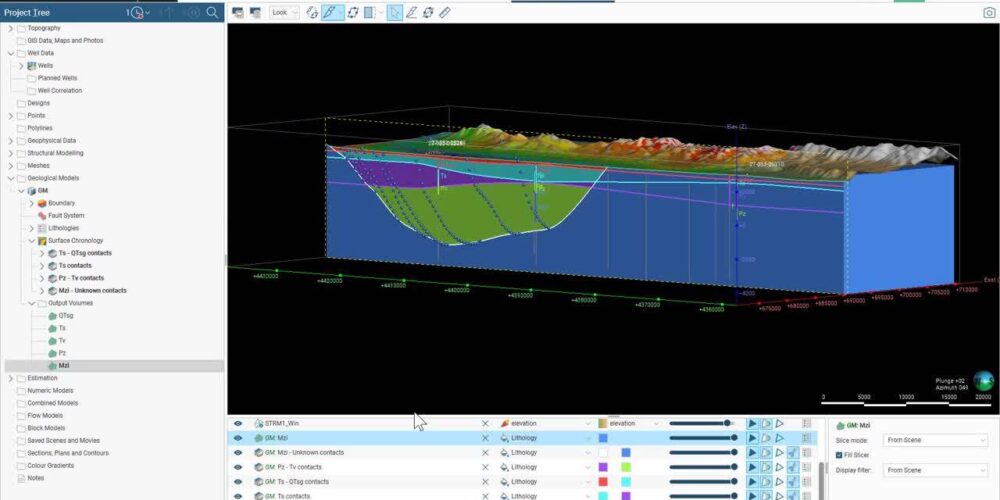Click the legend icon on GM: Mzl row
This screenshot has height=500, width=1000.
(807, 438)
